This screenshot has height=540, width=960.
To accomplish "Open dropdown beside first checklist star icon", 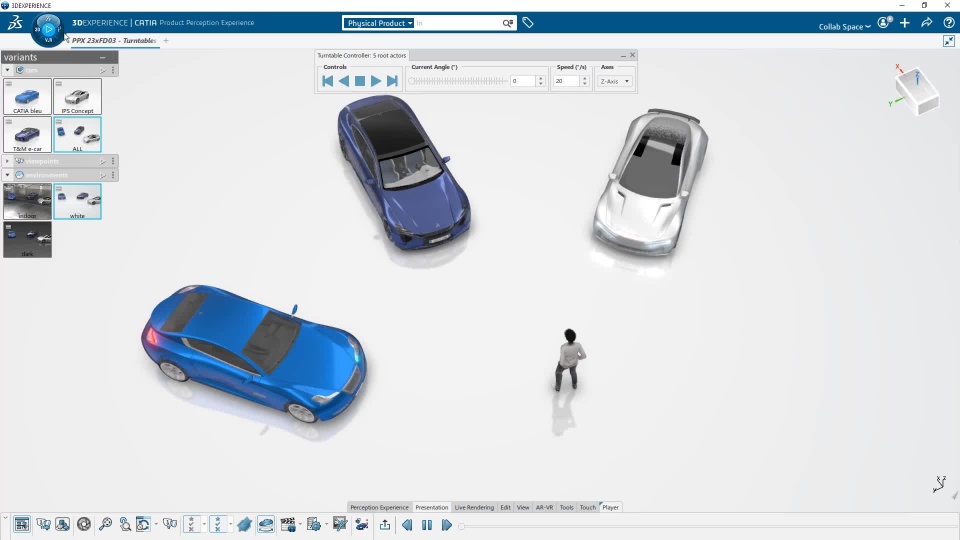I will click(204, 524).
